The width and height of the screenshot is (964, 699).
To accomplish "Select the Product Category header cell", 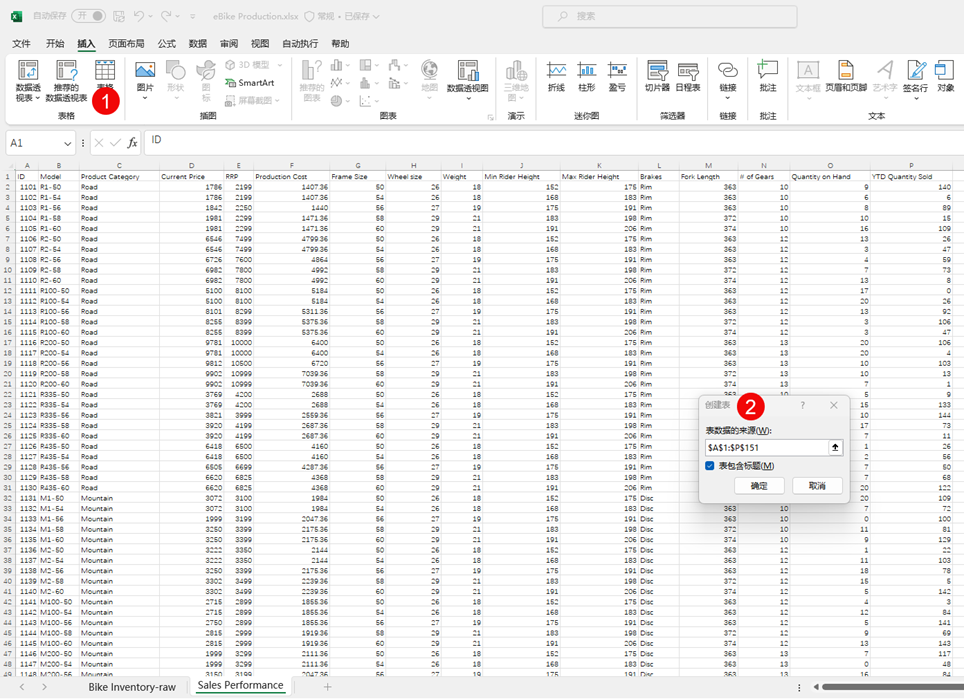I will click(x=119, y=176).
